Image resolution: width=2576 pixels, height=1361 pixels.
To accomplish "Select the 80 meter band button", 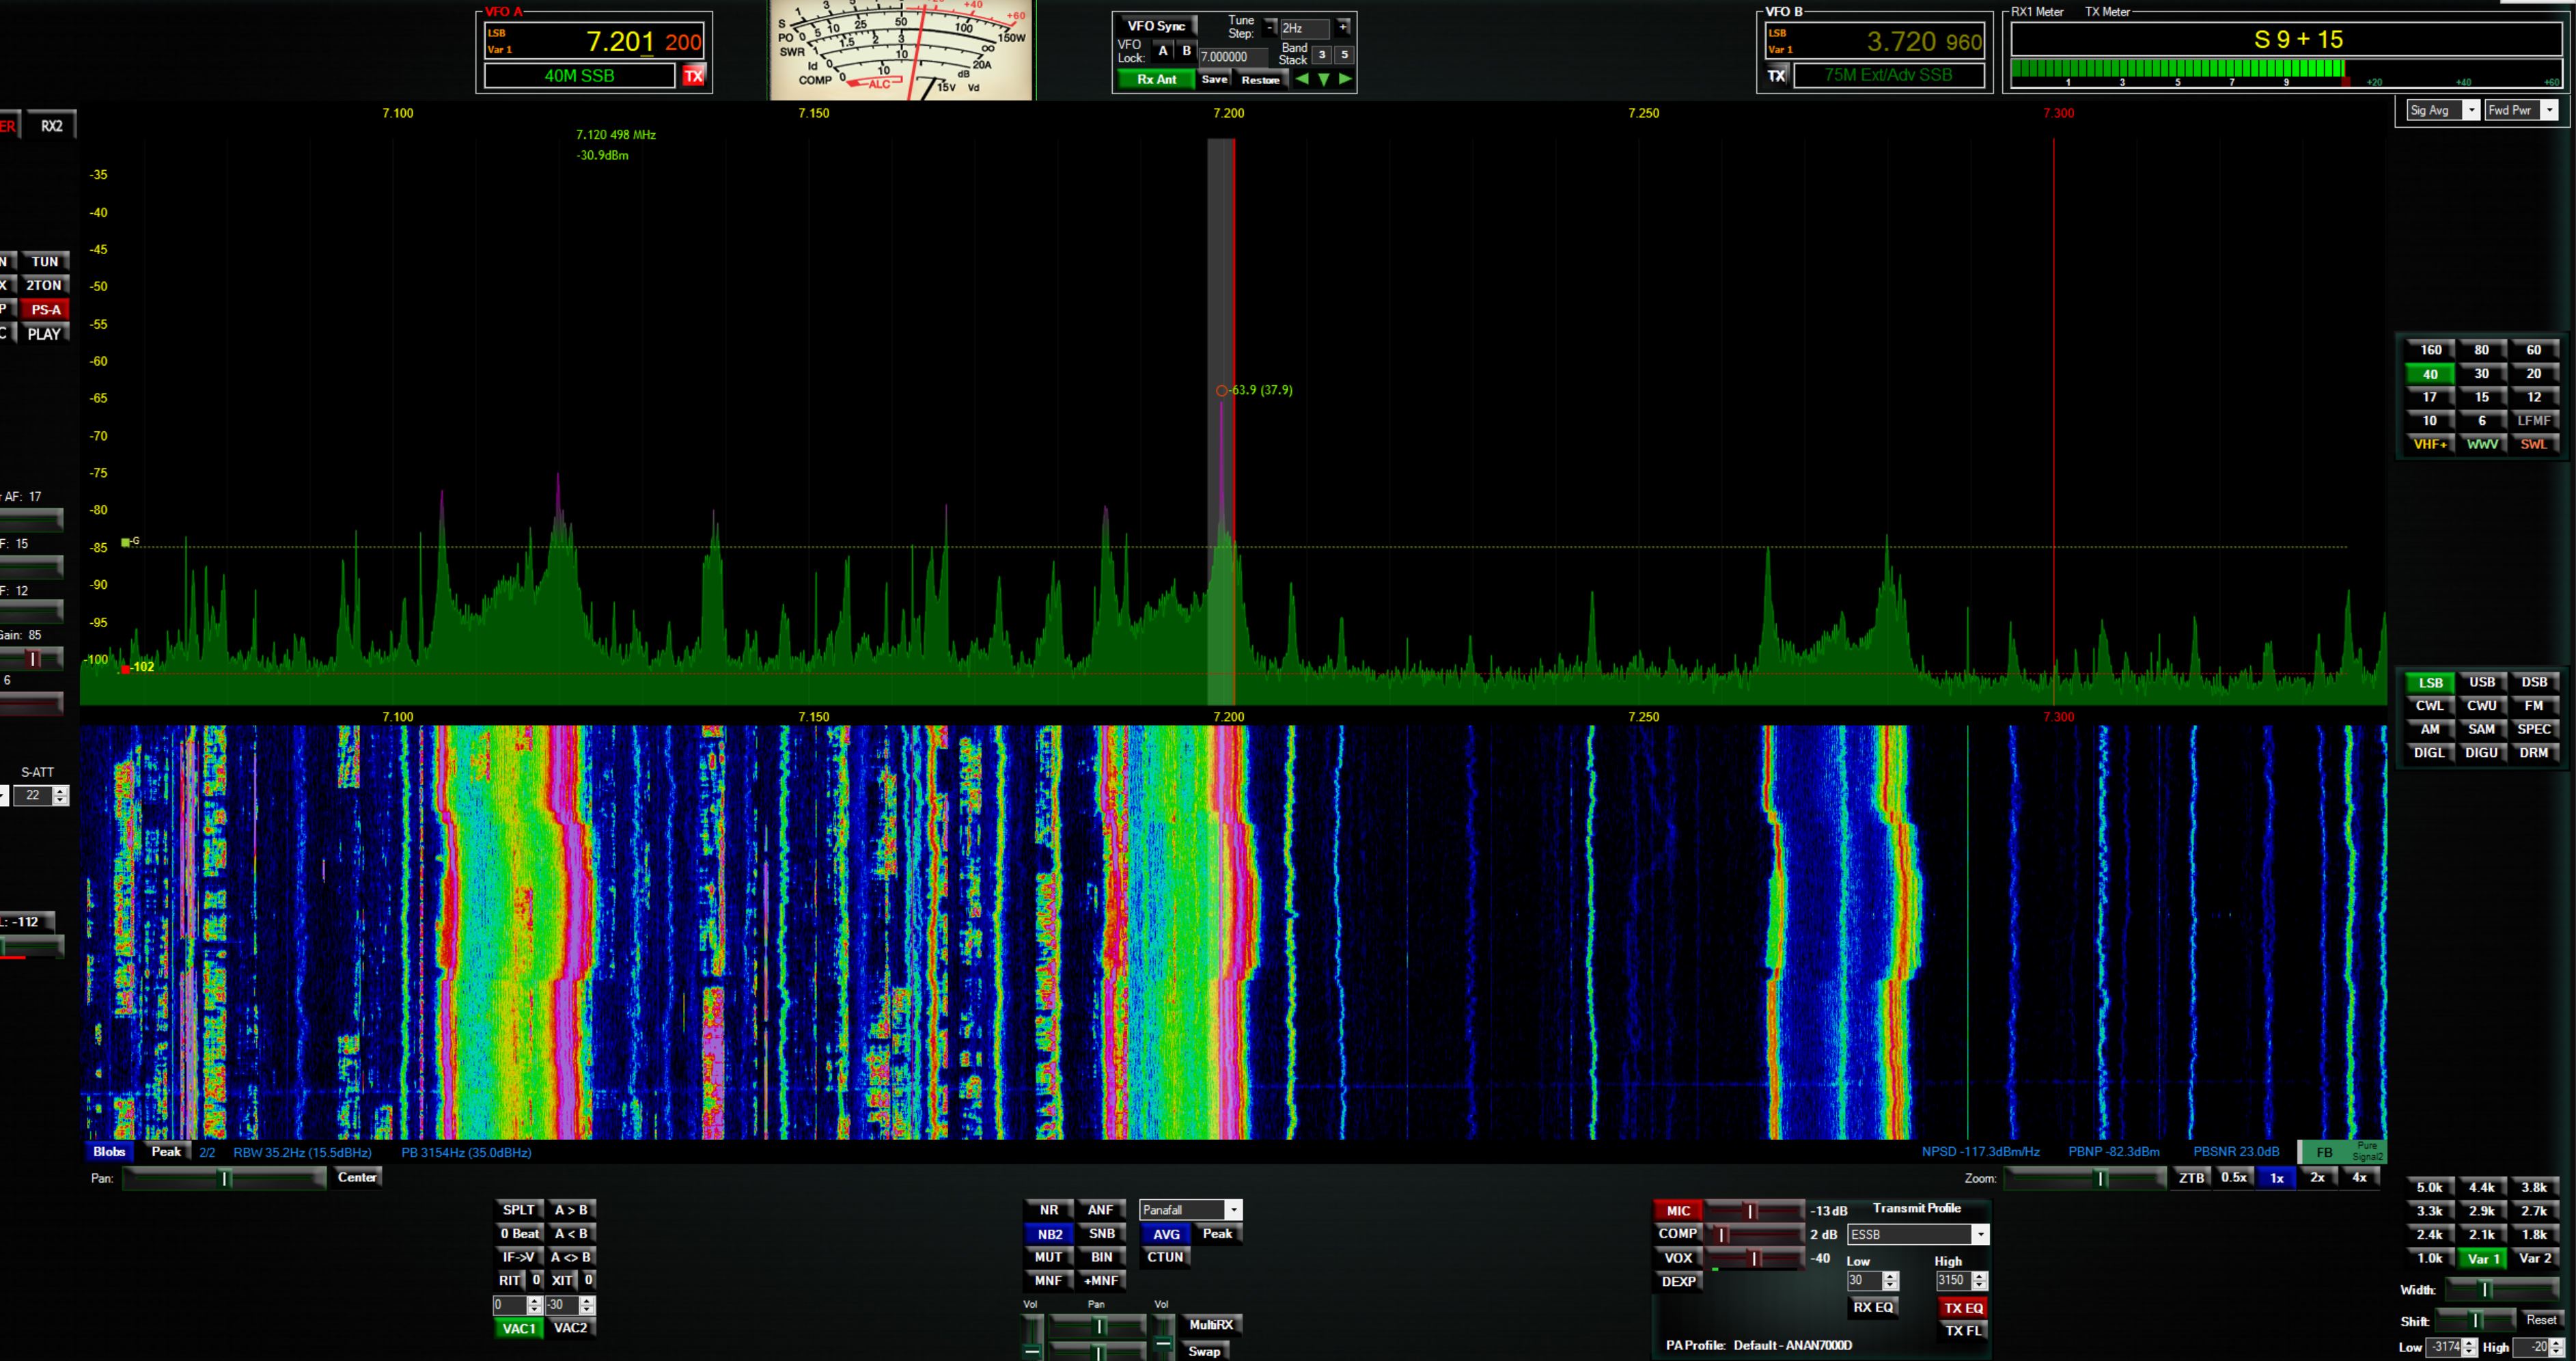I will 2482,350.
